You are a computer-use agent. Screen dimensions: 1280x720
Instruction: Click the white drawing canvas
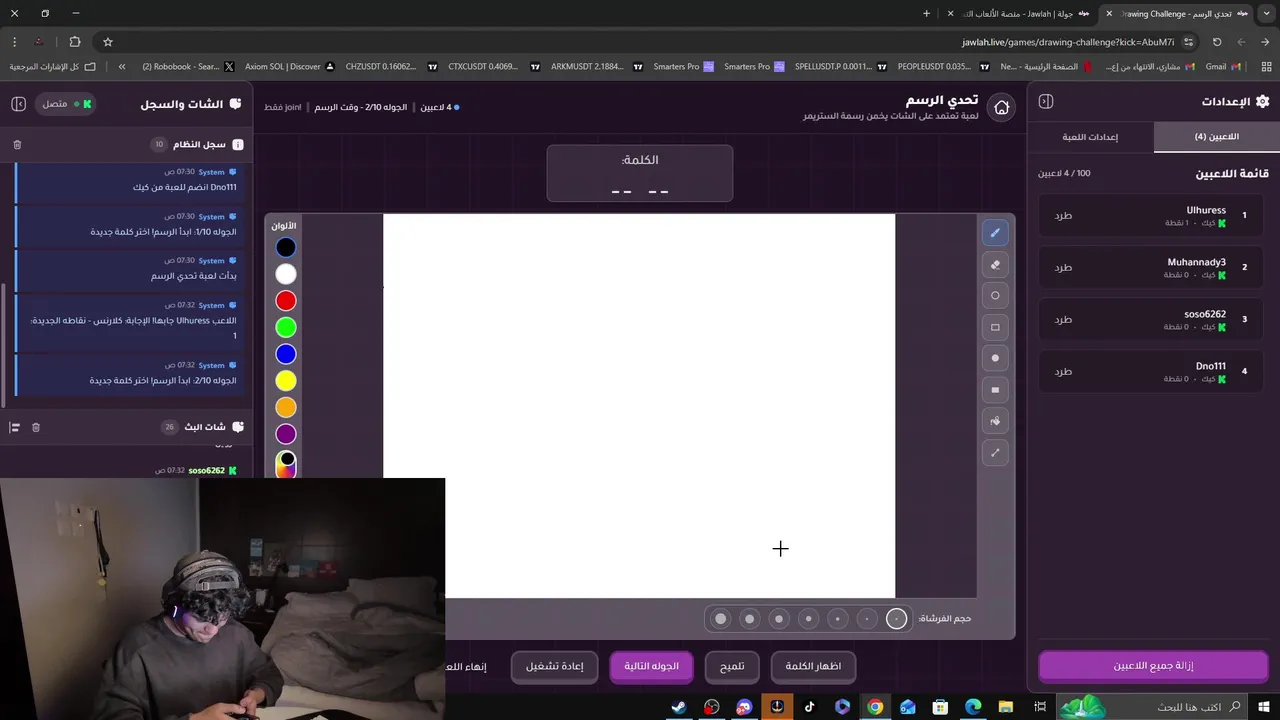point(639,406)
